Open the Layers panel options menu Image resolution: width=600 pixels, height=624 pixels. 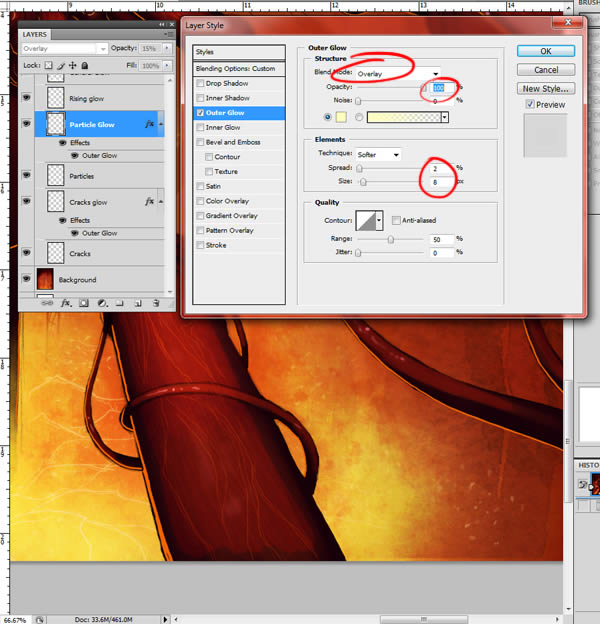coord(168,35)
